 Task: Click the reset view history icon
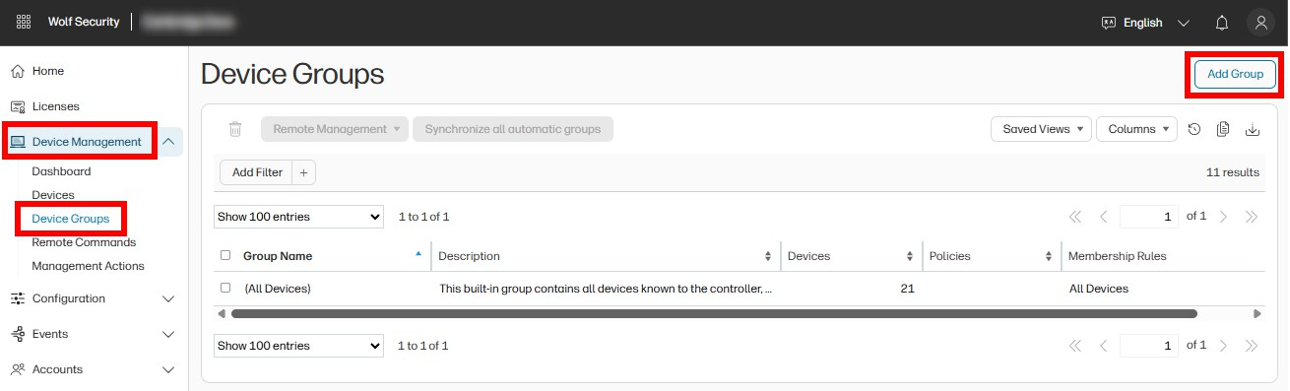pyautogui.click(x=1194, y=129)
